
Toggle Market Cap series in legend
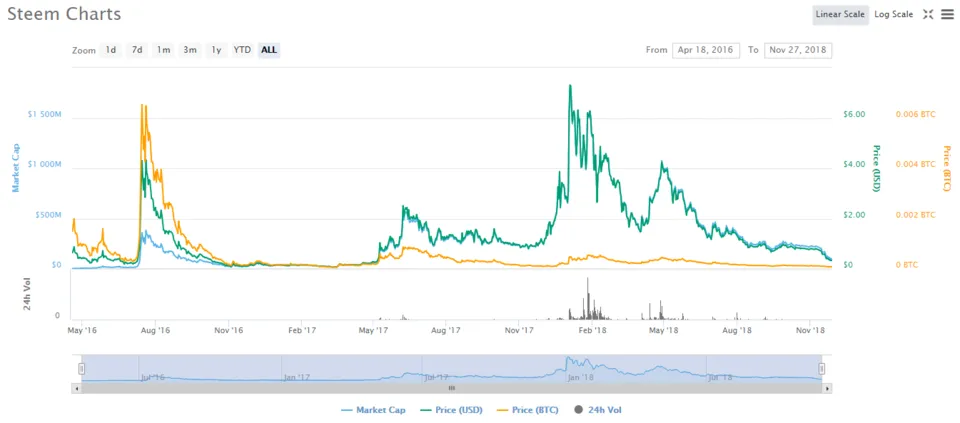pos(371,410)
